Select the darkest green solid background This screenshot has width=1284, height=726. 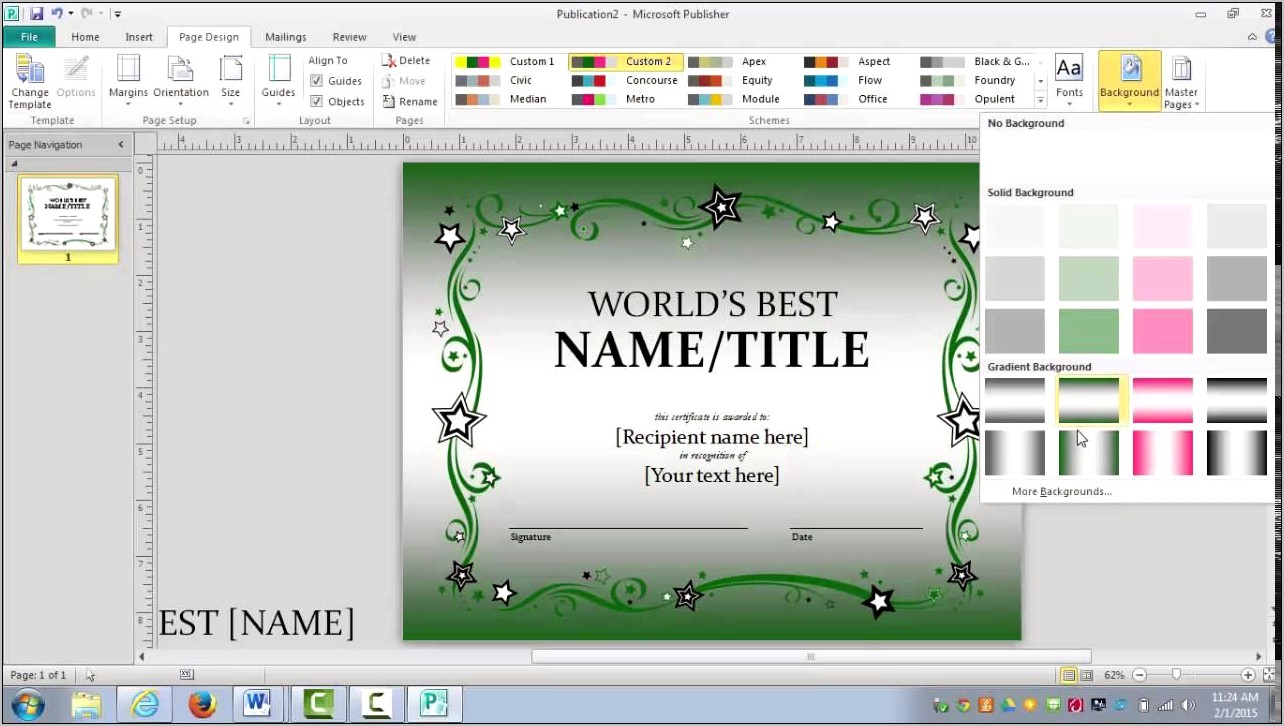(x=1088, y=331)
